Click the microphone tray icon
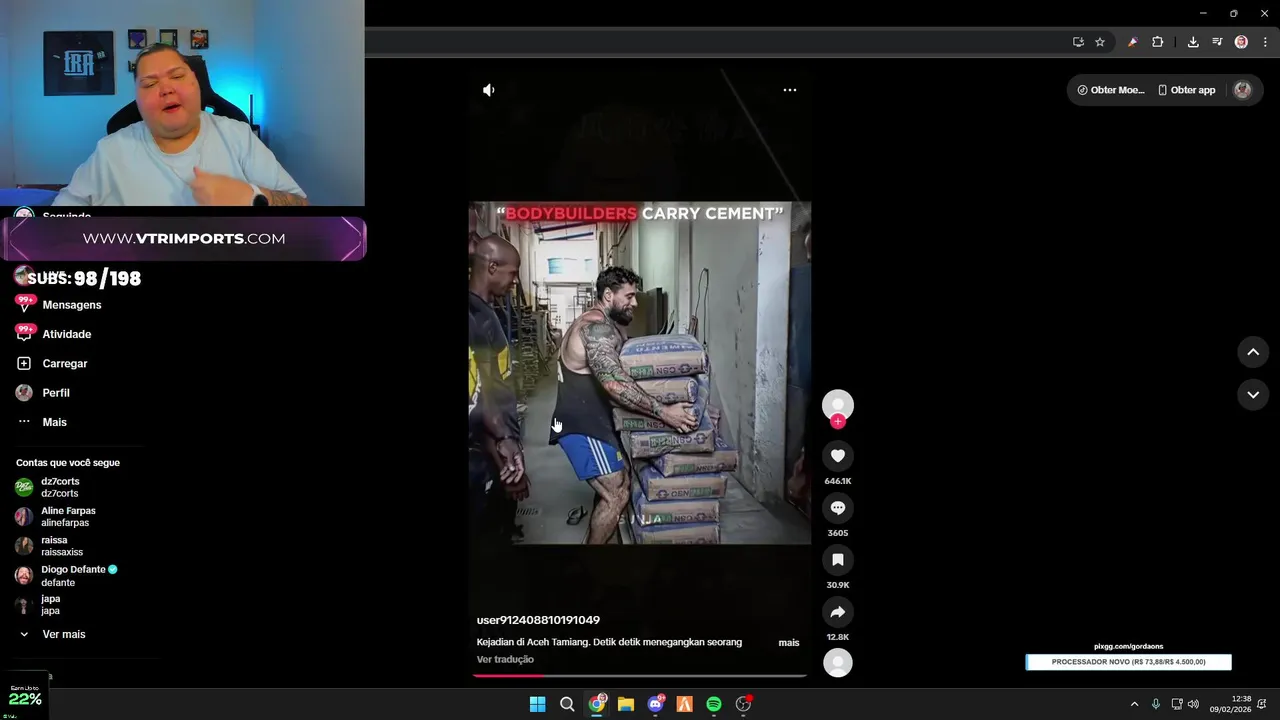 tap(1156, 704)
